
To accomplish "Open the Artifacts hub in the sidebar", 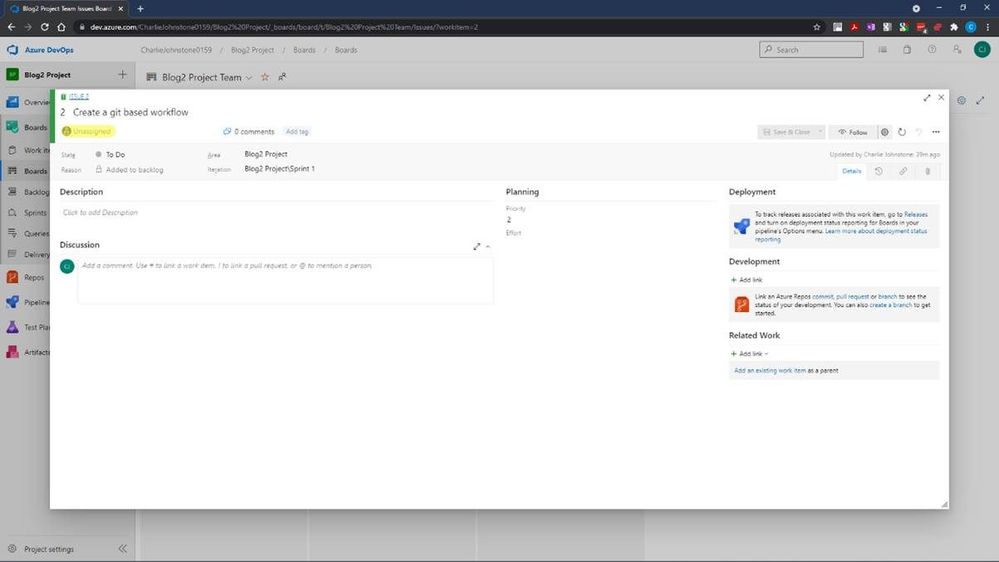I will click(27, 352).
